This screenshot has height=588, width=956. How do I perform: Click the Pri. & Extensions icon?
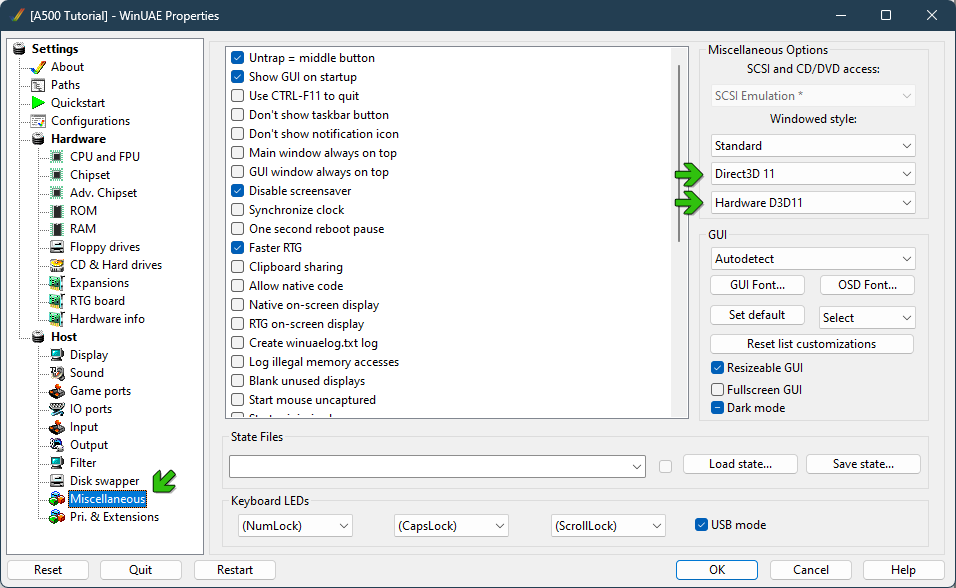click(57, 517)
